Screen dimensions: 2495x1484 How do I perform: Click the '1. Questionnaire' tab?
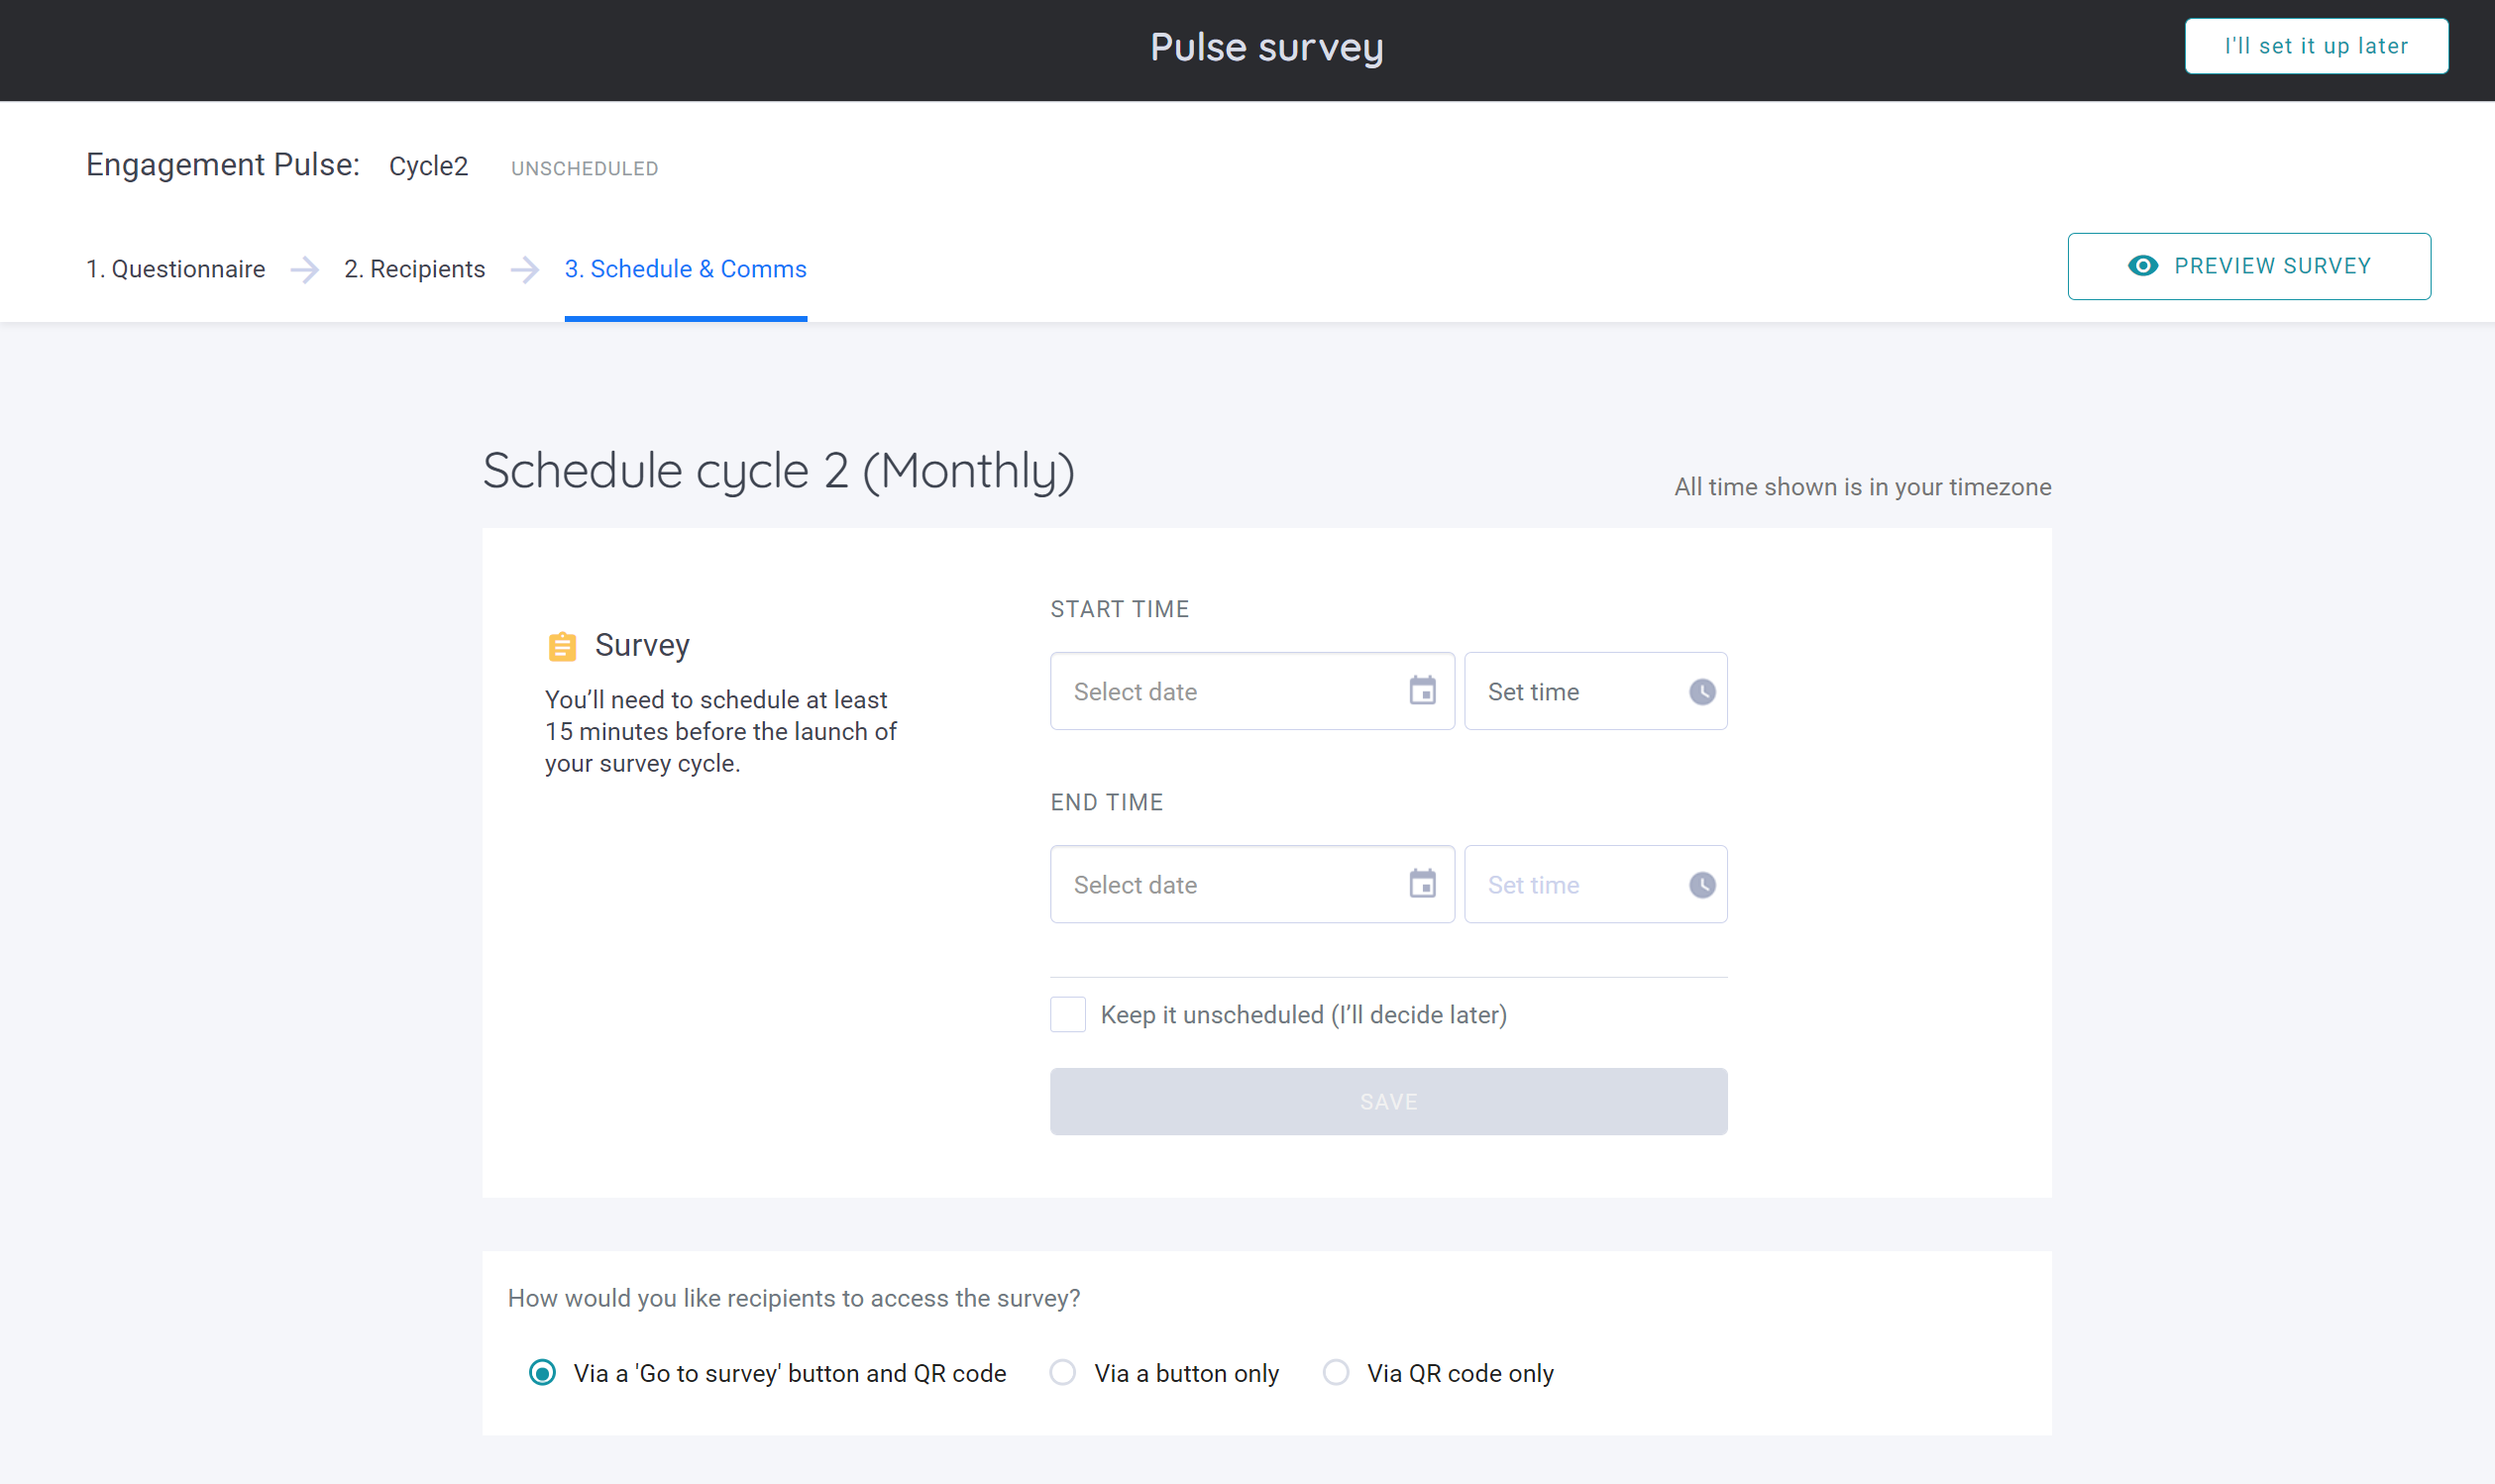tap(176, 268)
